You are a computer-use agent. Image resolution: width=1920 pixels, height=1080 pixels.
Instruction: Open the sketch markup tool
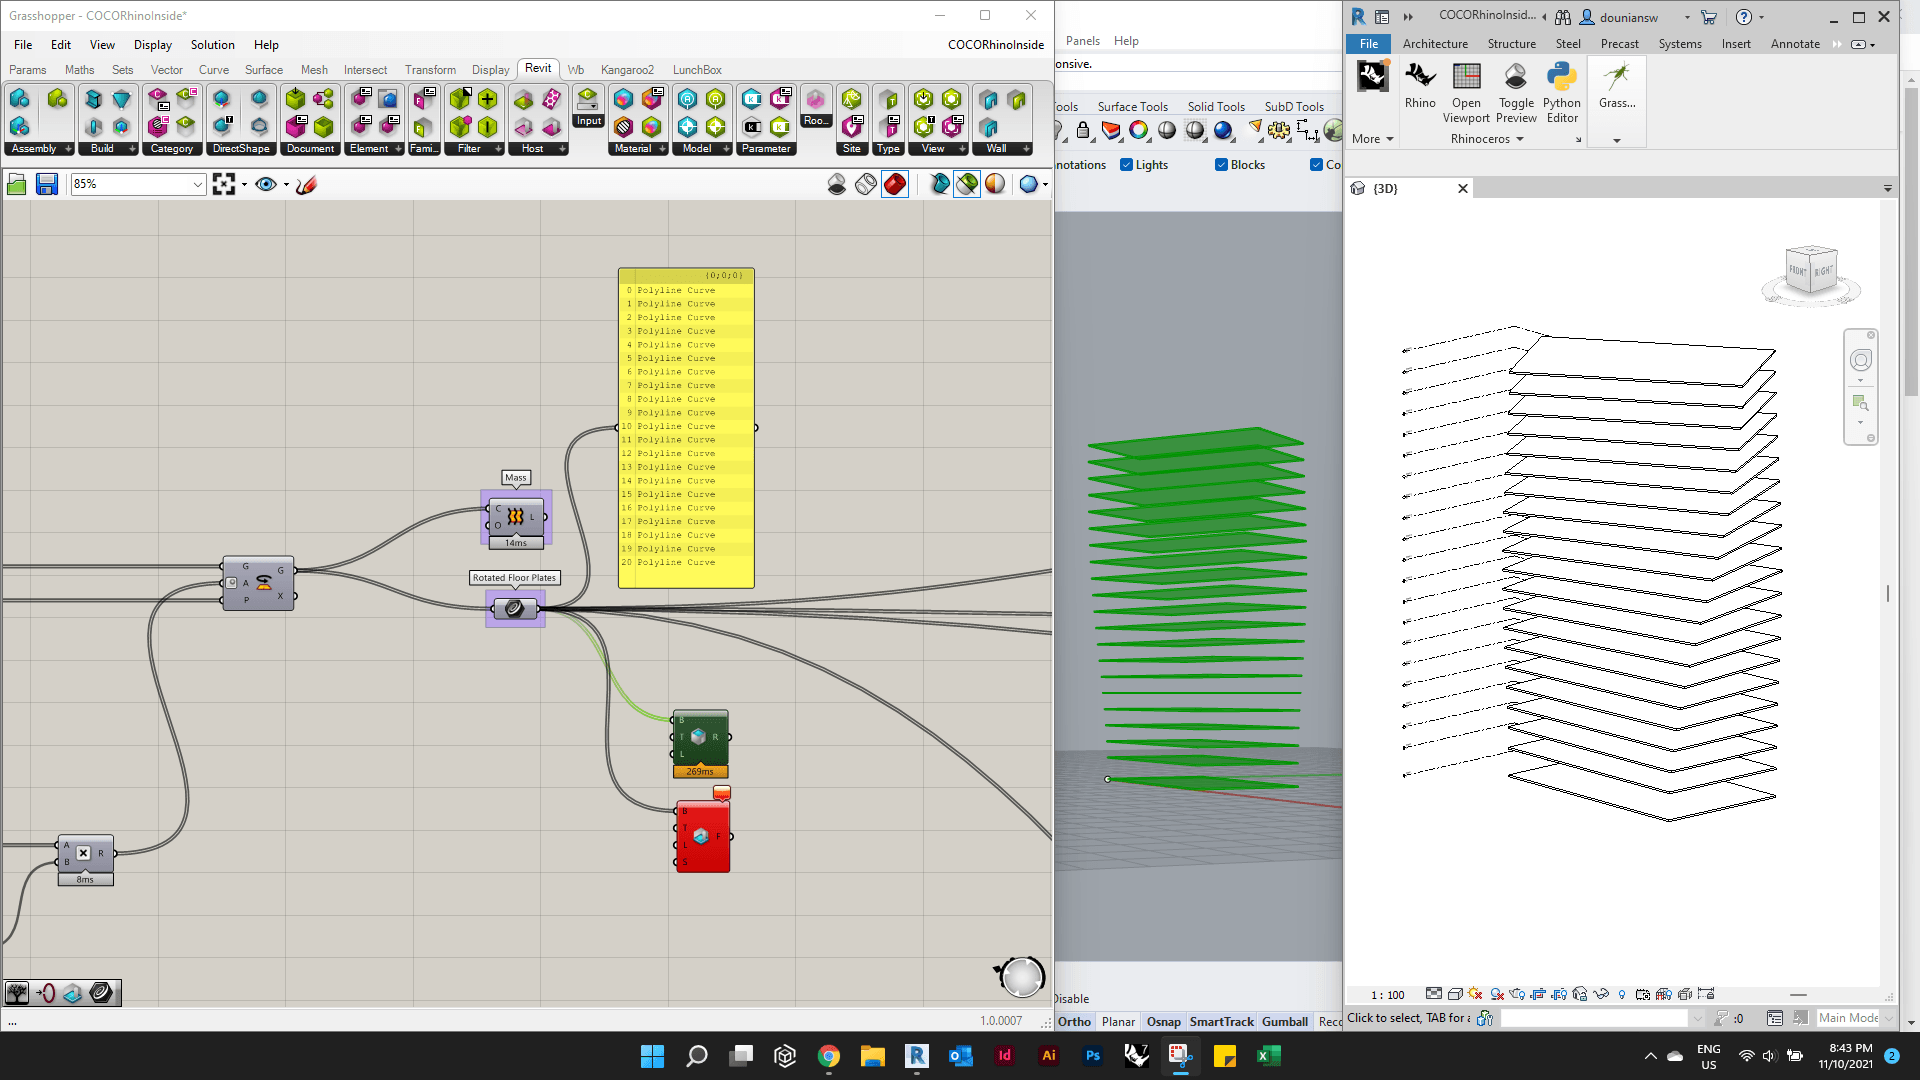(x=307, y=184)
